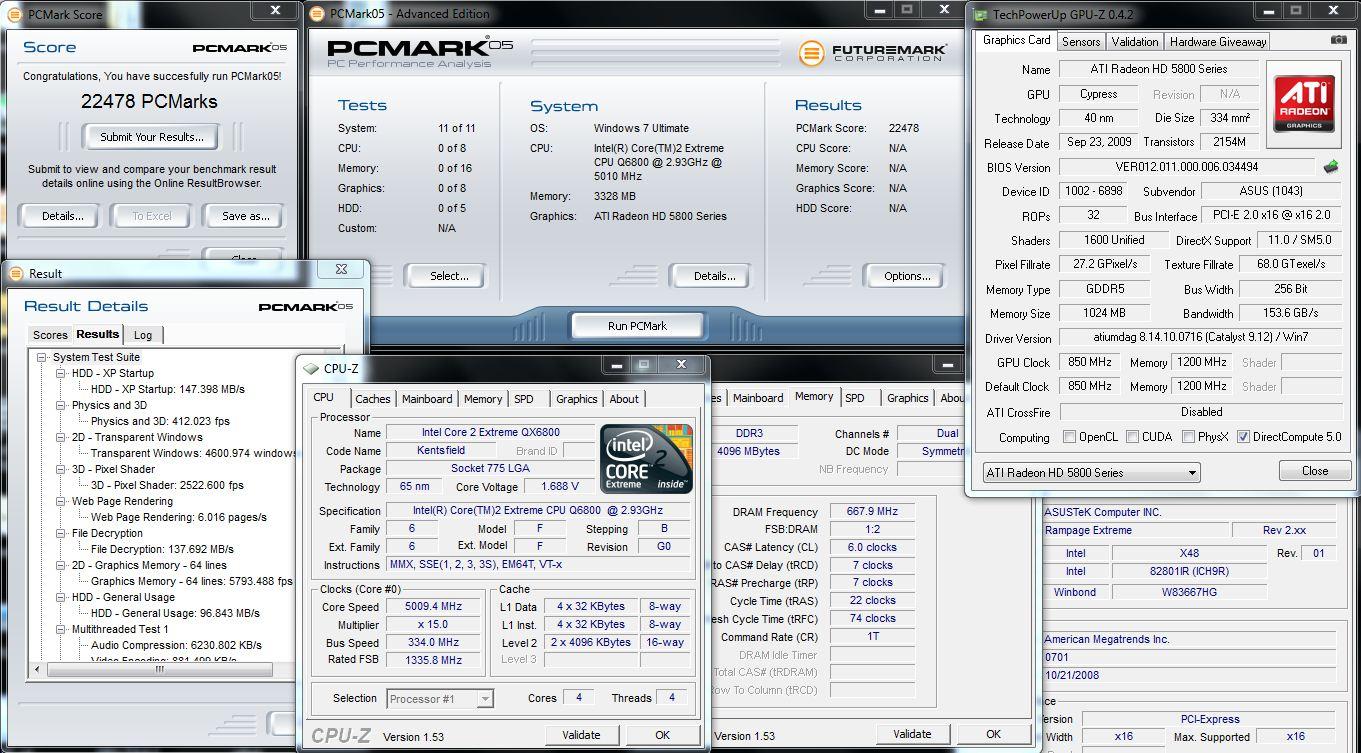1361x753 pixels.
Task: Click the PCMark05 Advanced Edition title icon
Action: (x=317, y=14)
